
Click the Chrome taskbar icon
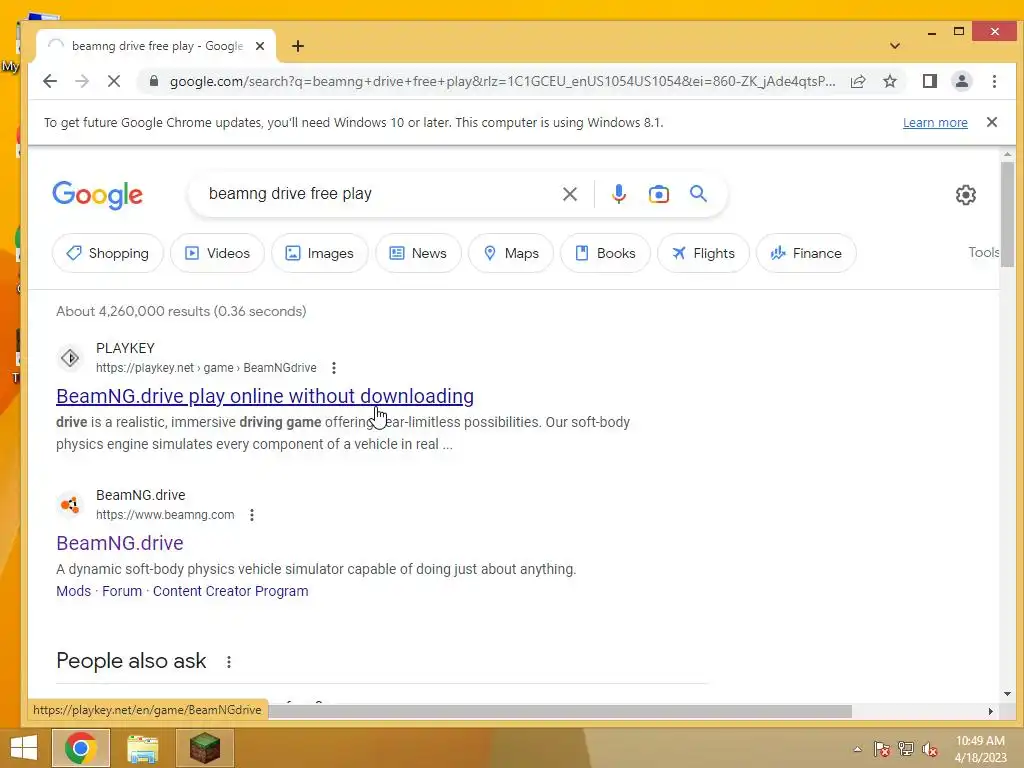click(x=80, y=748)
